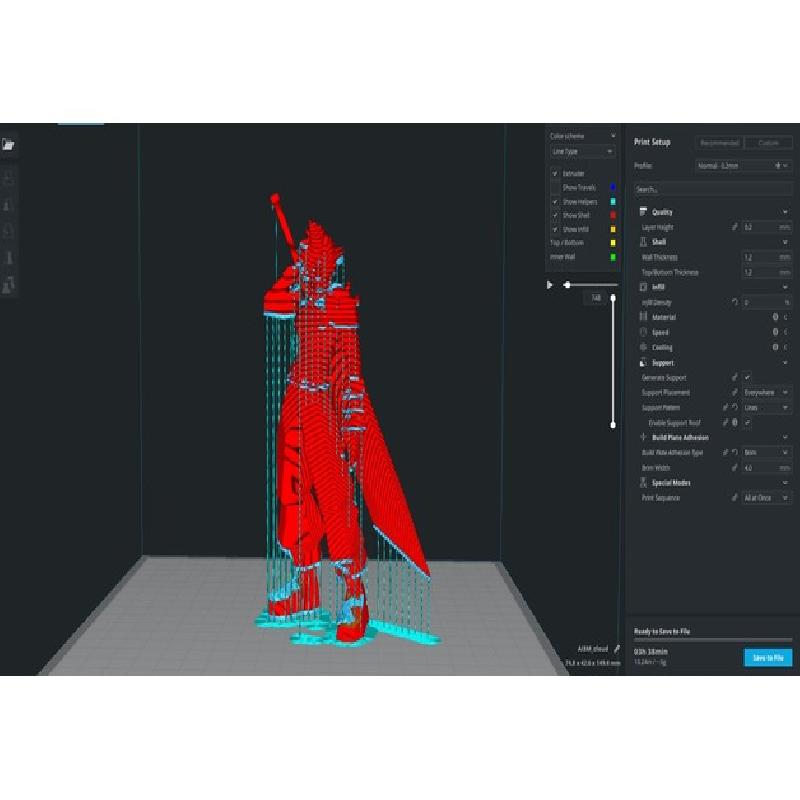Click the Quality category icon
Image resolution: width=800 pixels, height=800 pixels.
643,211
